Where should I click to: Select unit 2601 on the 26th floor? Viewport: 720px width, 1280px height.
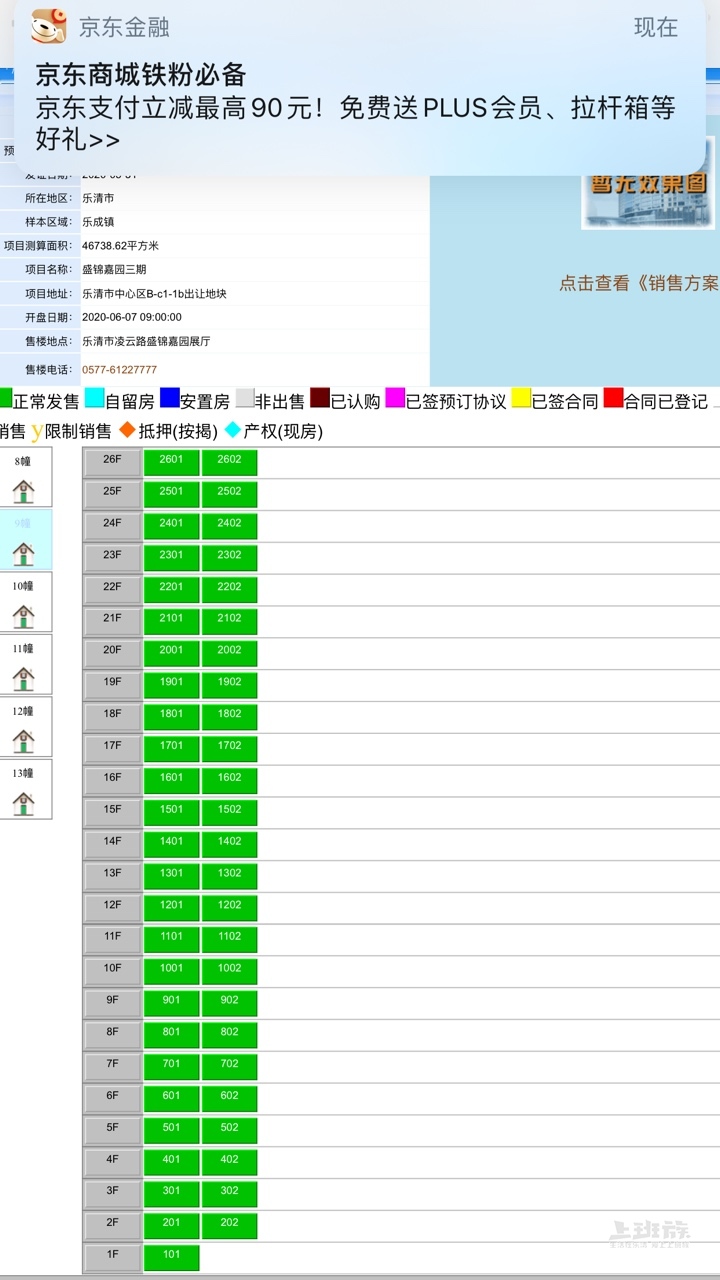click(x=171, y=462)
